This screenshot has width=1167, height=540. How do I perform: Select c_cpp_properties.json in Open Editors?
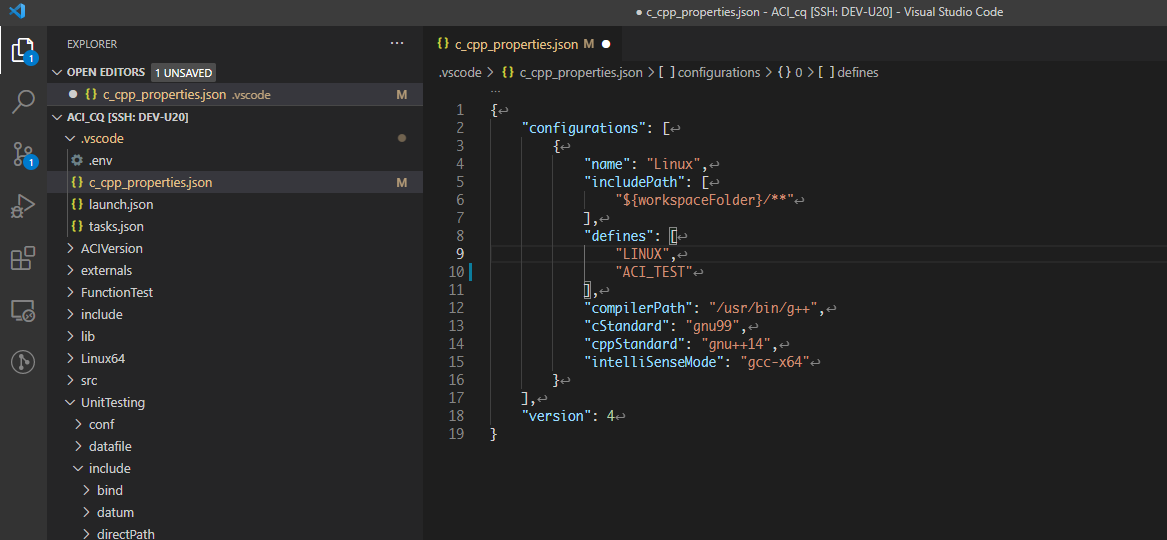pyautogui.click(x=235, y=94)
